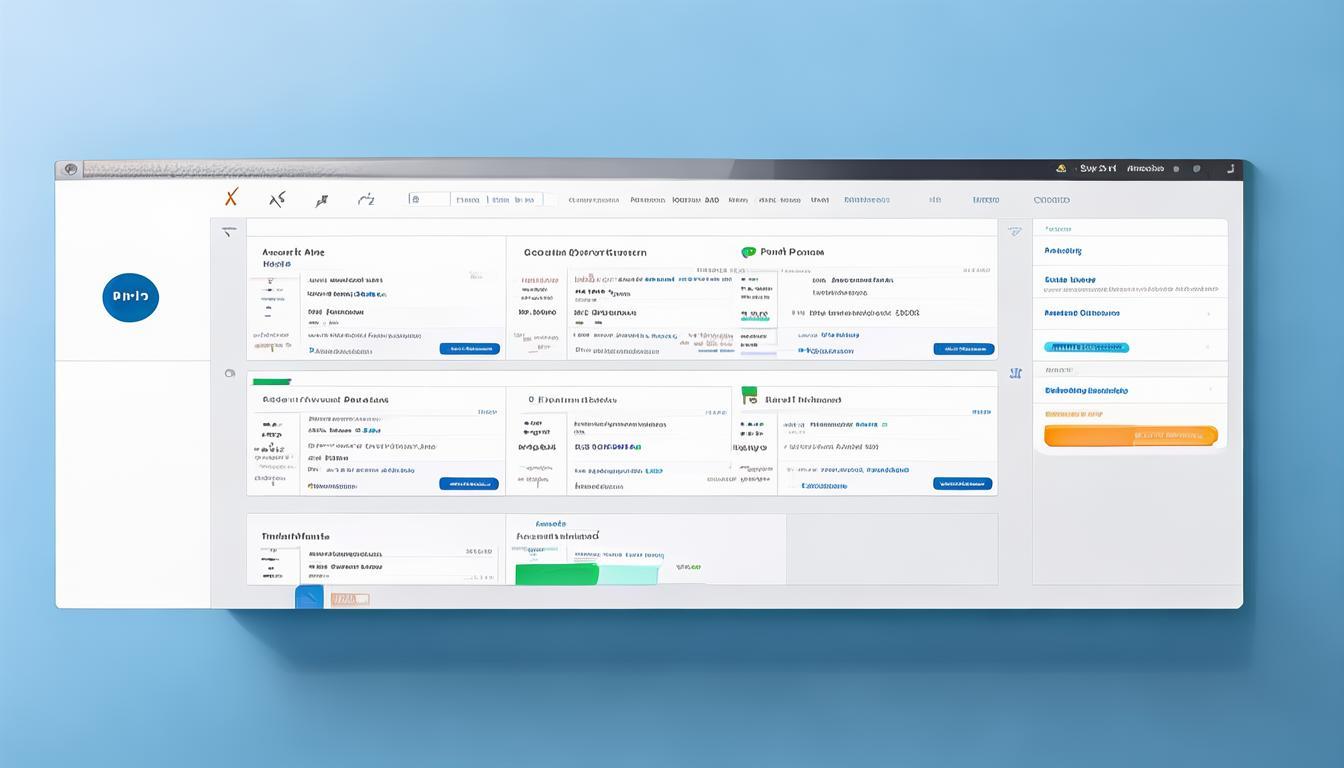Click the green flag icon in the middle-row card

(x=749, y=397)
